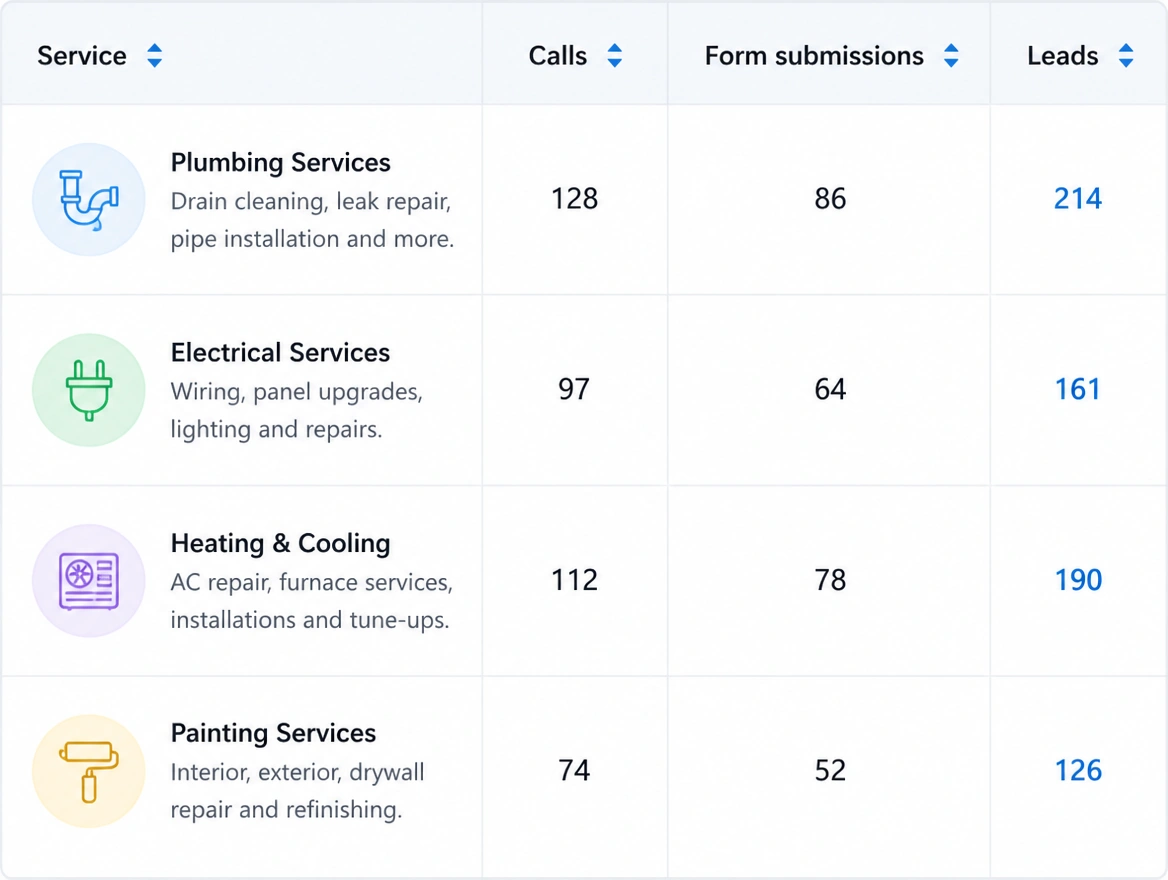The width and height of the screenshot is (1168, 880).
Task: Select the Painting Services title
Action: pos(273,733)
